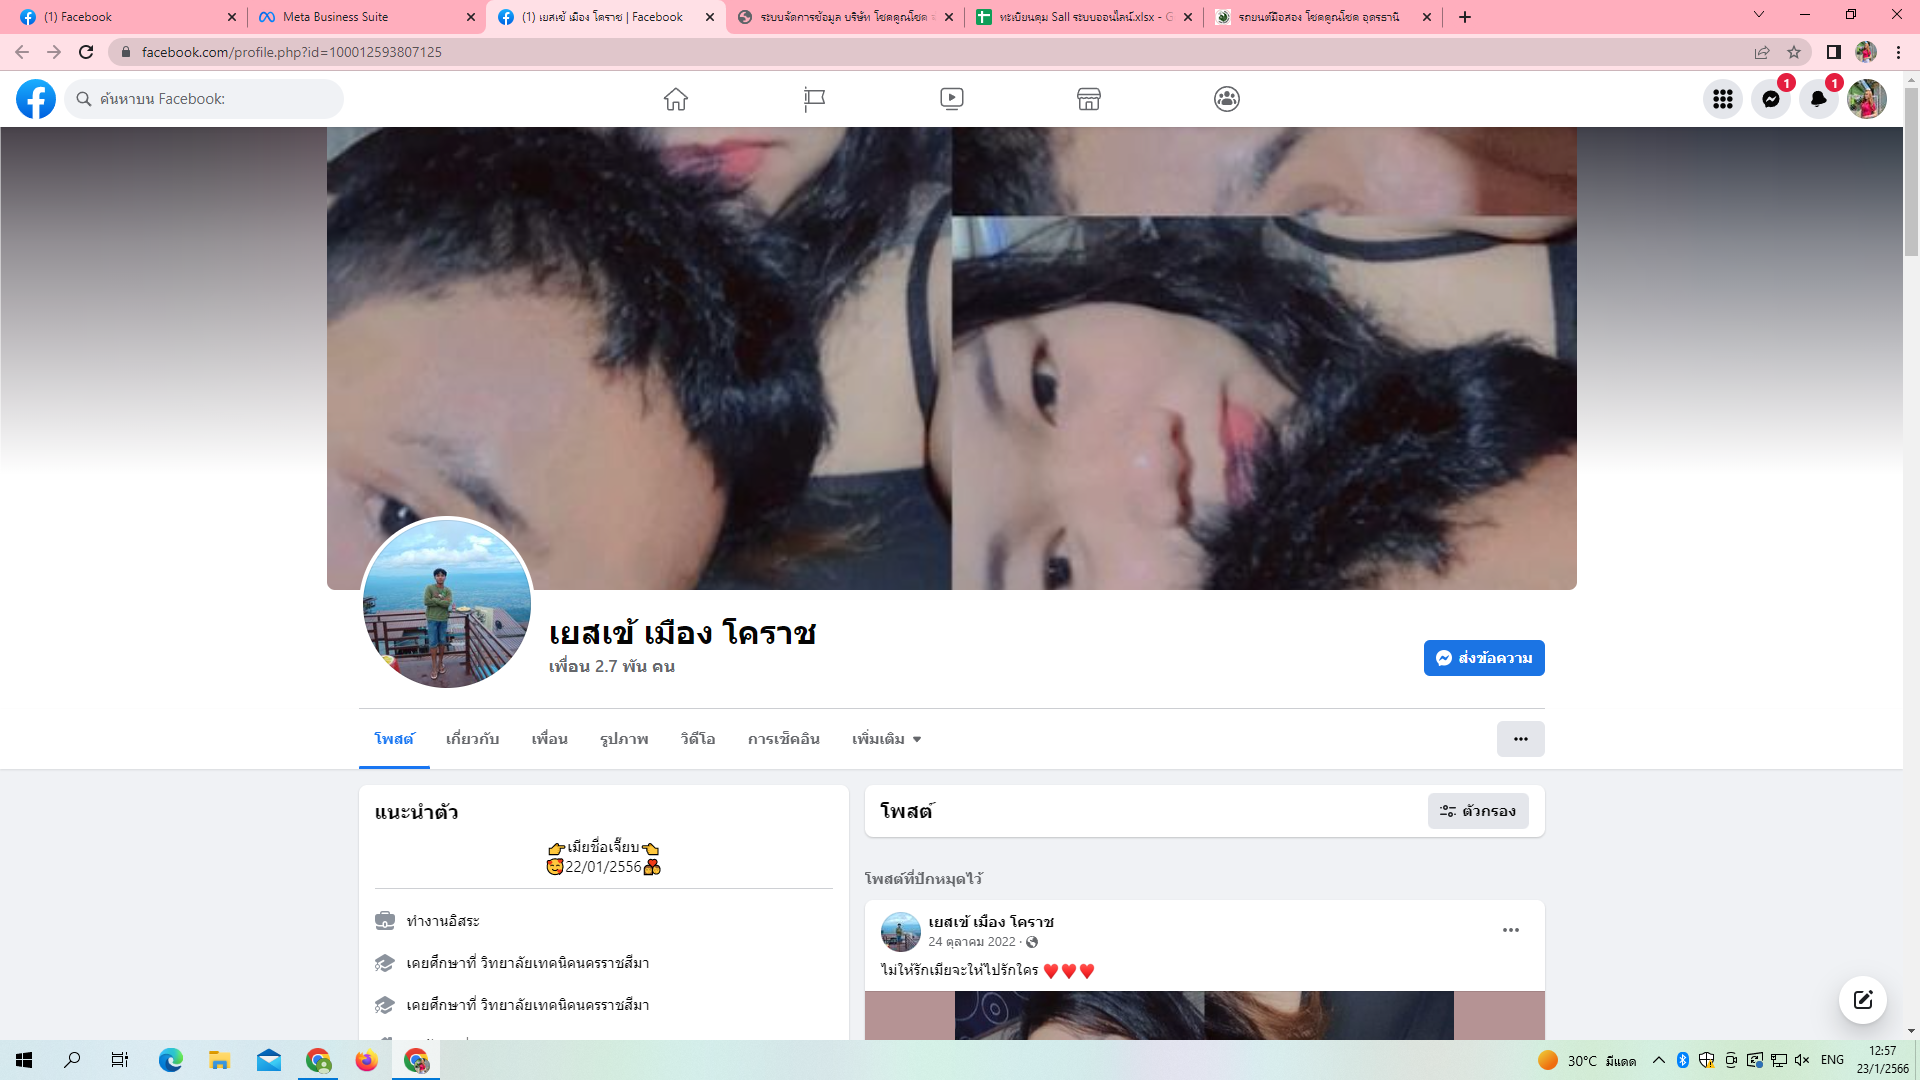Bookmark this page with star icon
Image resolution: width=1920 pixels, height=1080 pixels.
click(x=1794, y=52)
